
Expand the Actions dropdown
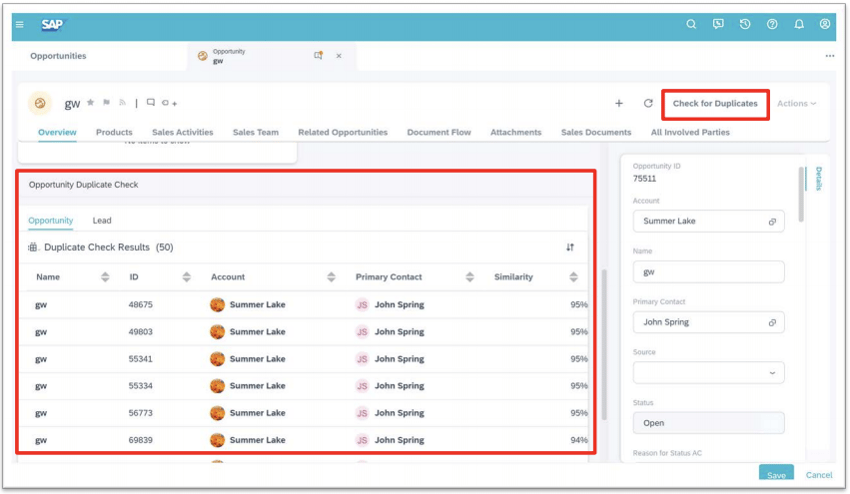click(x=796, y=104)
